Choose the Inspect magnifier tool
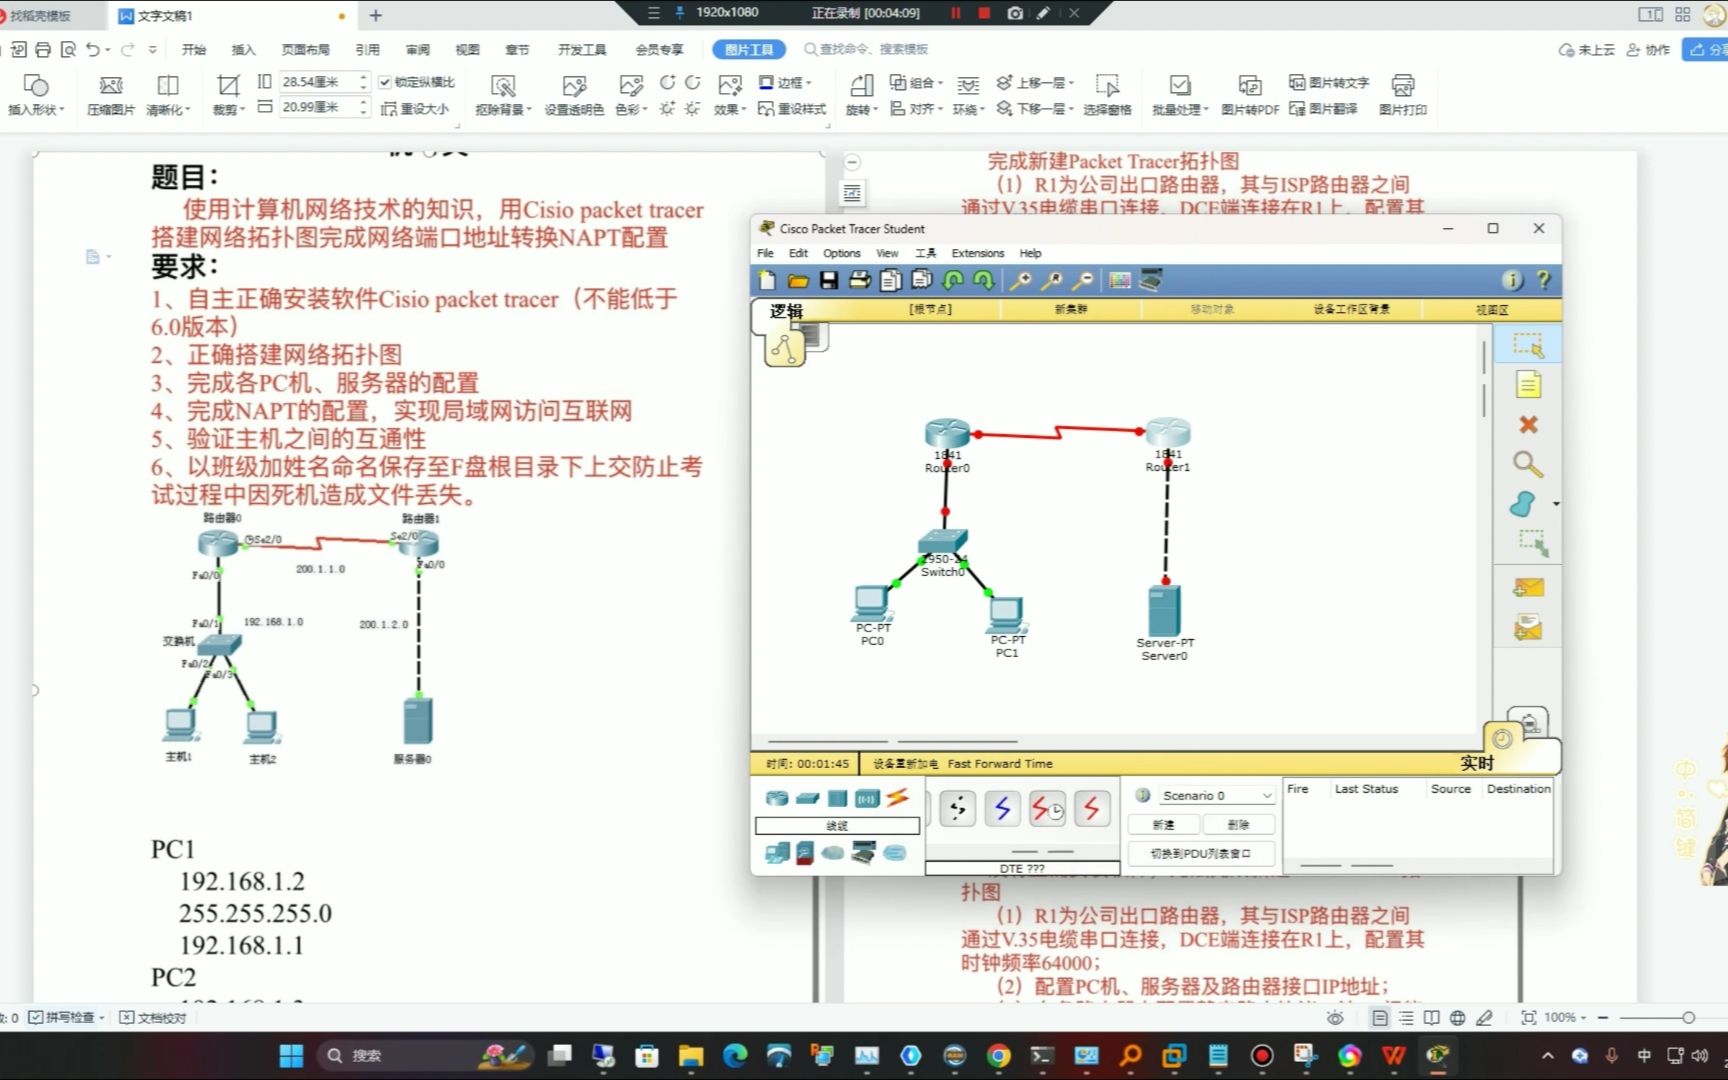Viewport: 1728px width, 1080px height. (1528, 464)
